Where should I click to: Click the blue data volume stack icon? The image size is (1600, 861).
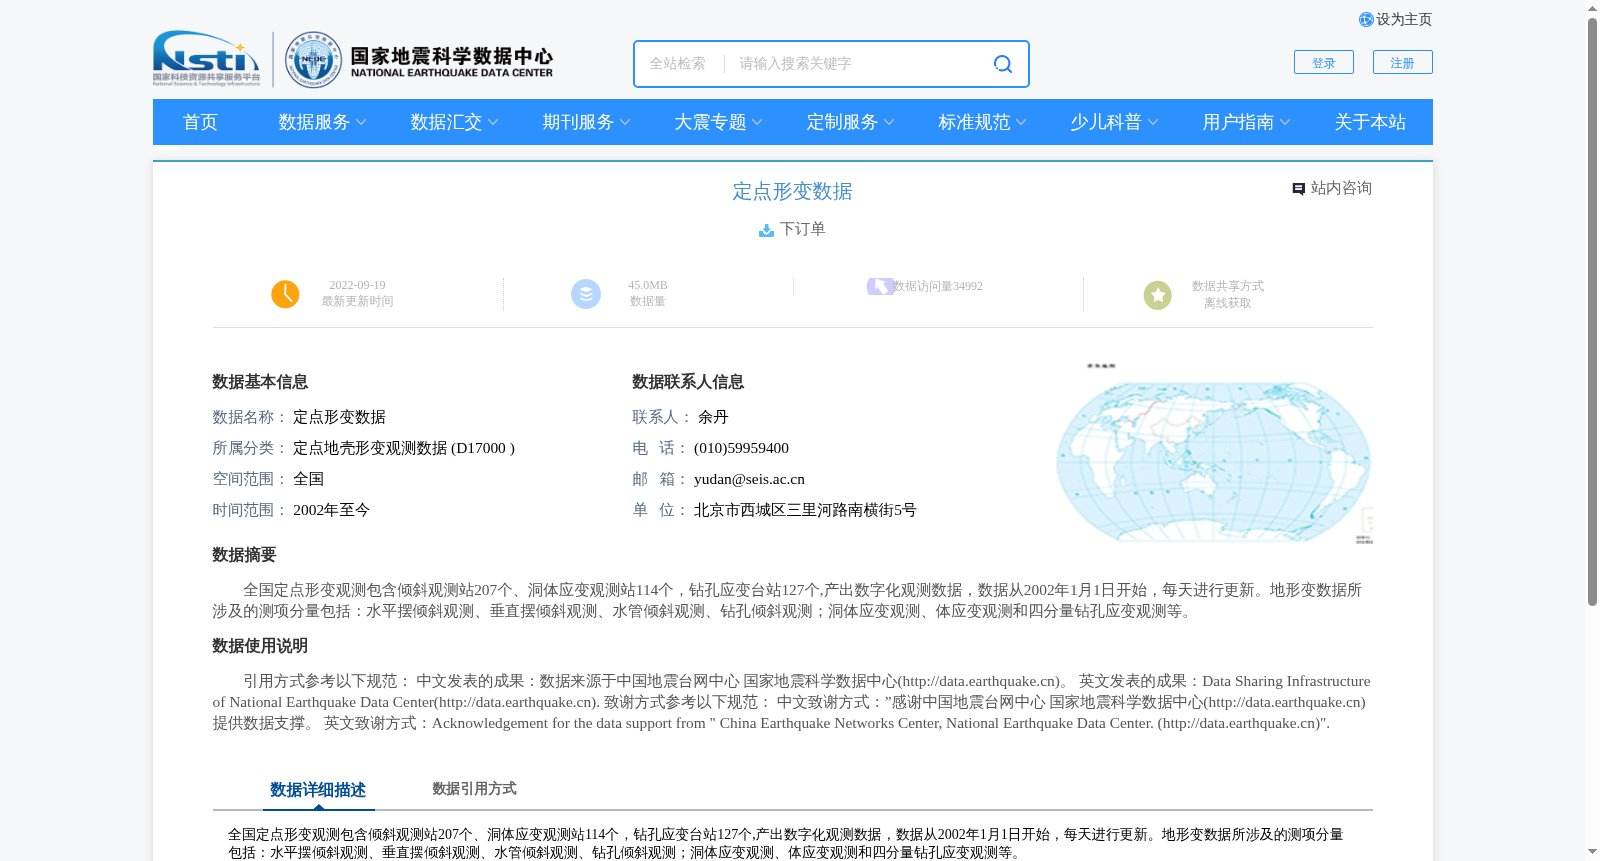[x=586, y=294]
